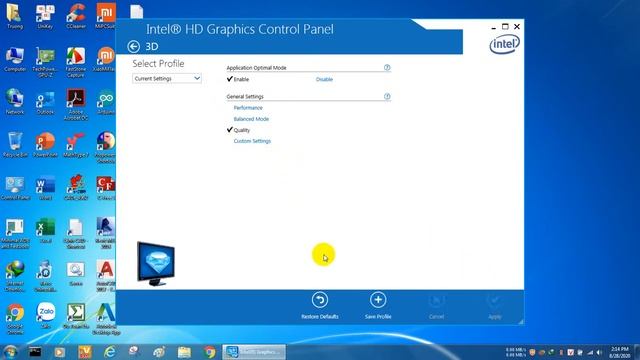Image resolution: width=640 pixels, height=360 pixels.
Task: Open Internet Explorer from taskbar
Action: [x=109, y=351]
